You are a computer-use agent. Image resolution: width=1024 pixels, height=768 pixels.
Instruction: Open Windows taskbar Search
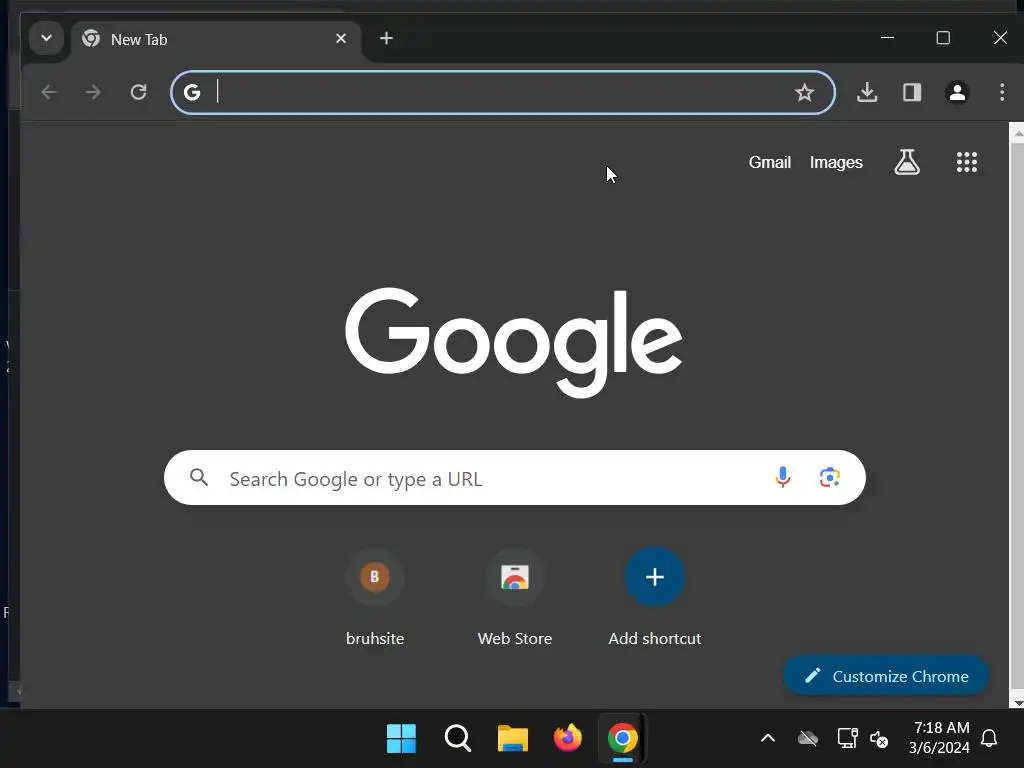[457, 739]
